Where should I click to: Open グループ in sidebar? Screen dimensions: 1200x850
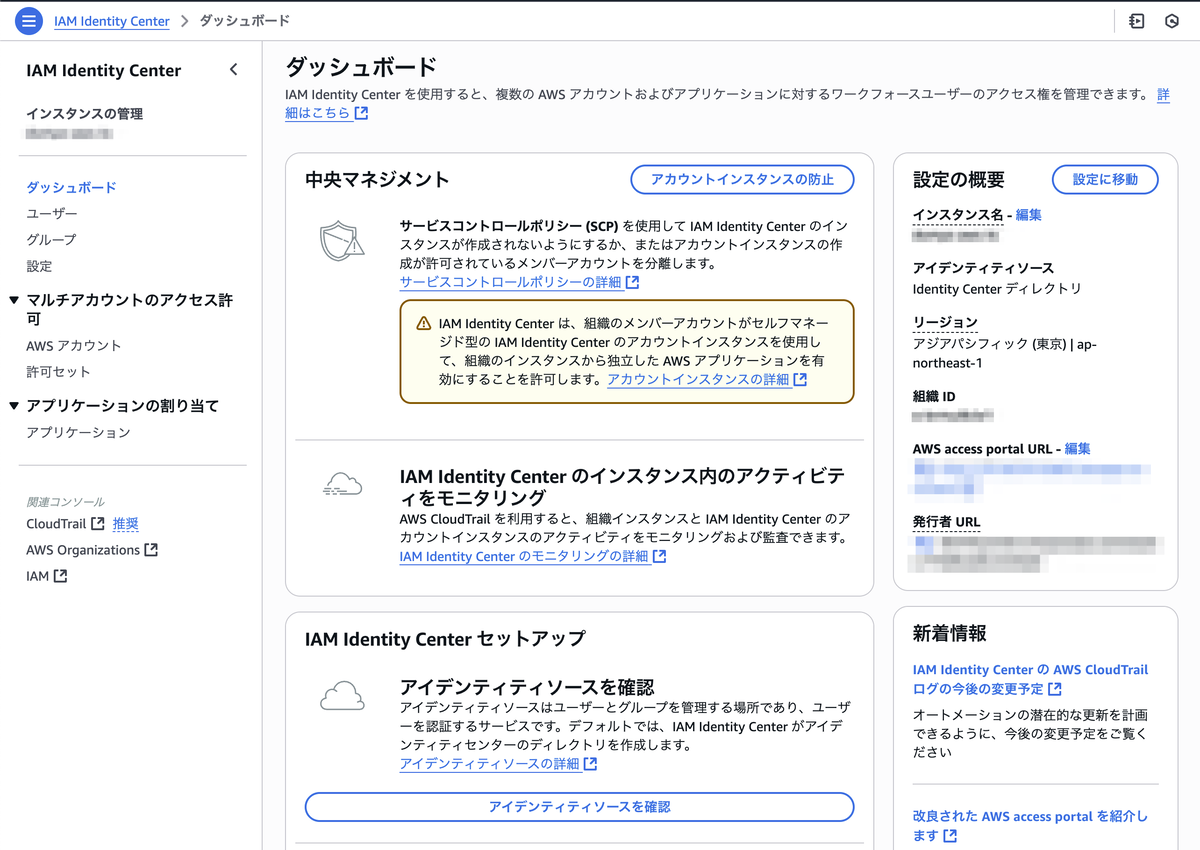(51, 240)
